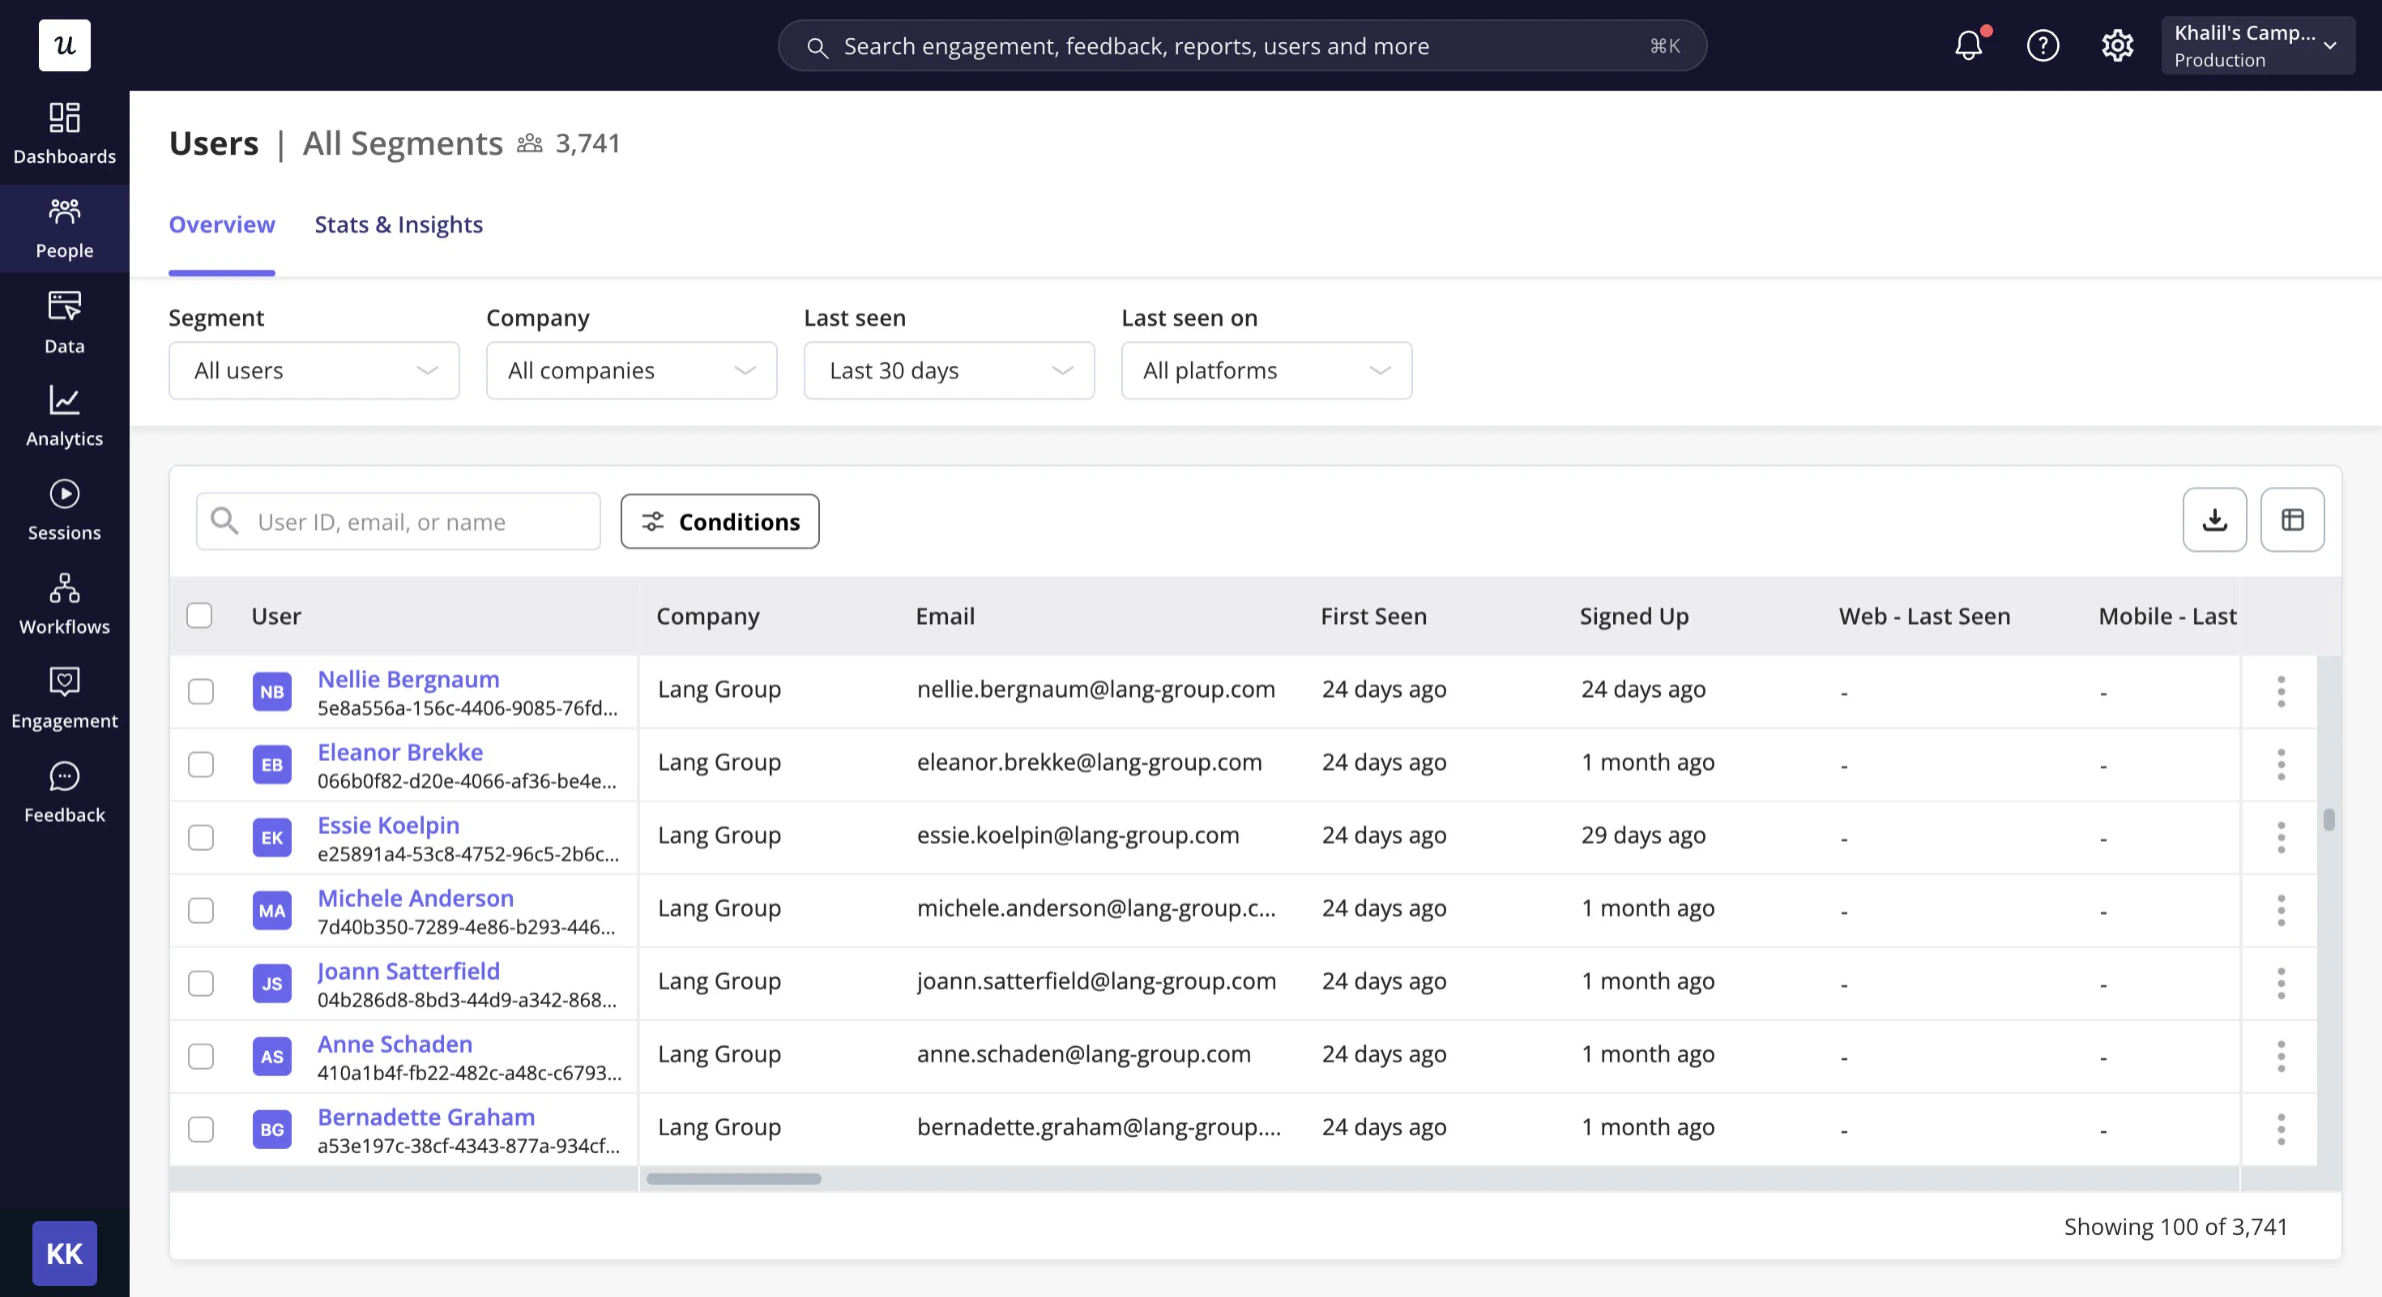
Task: Open the Data sidebar section
Action: 65,322
